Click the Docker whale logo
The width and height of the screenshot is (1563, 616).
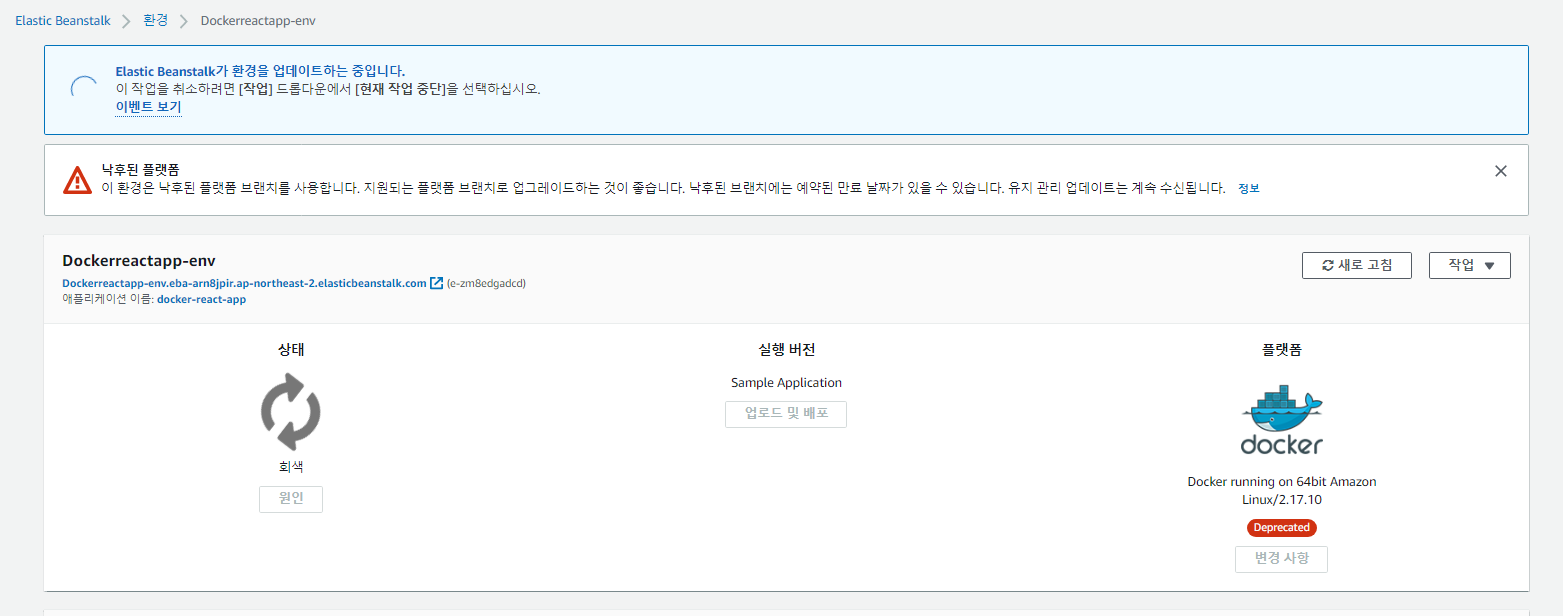point(1282,420)
